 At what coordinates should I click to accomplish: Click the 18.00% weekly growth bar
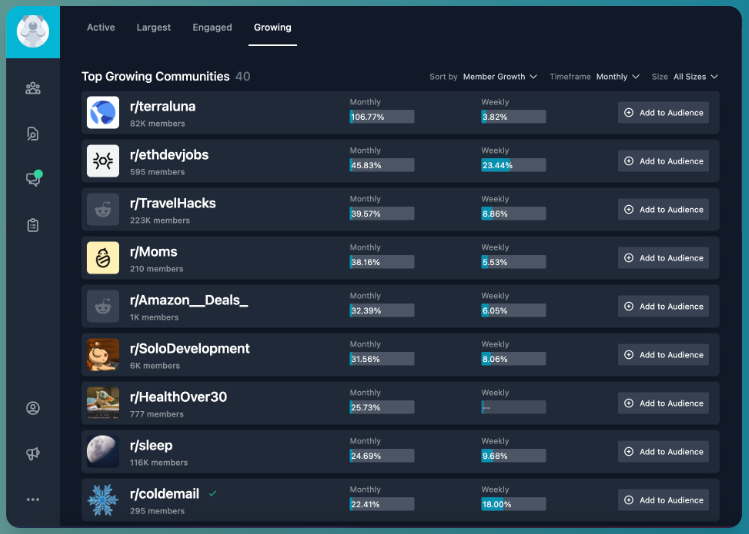click(x=513, y=504)
